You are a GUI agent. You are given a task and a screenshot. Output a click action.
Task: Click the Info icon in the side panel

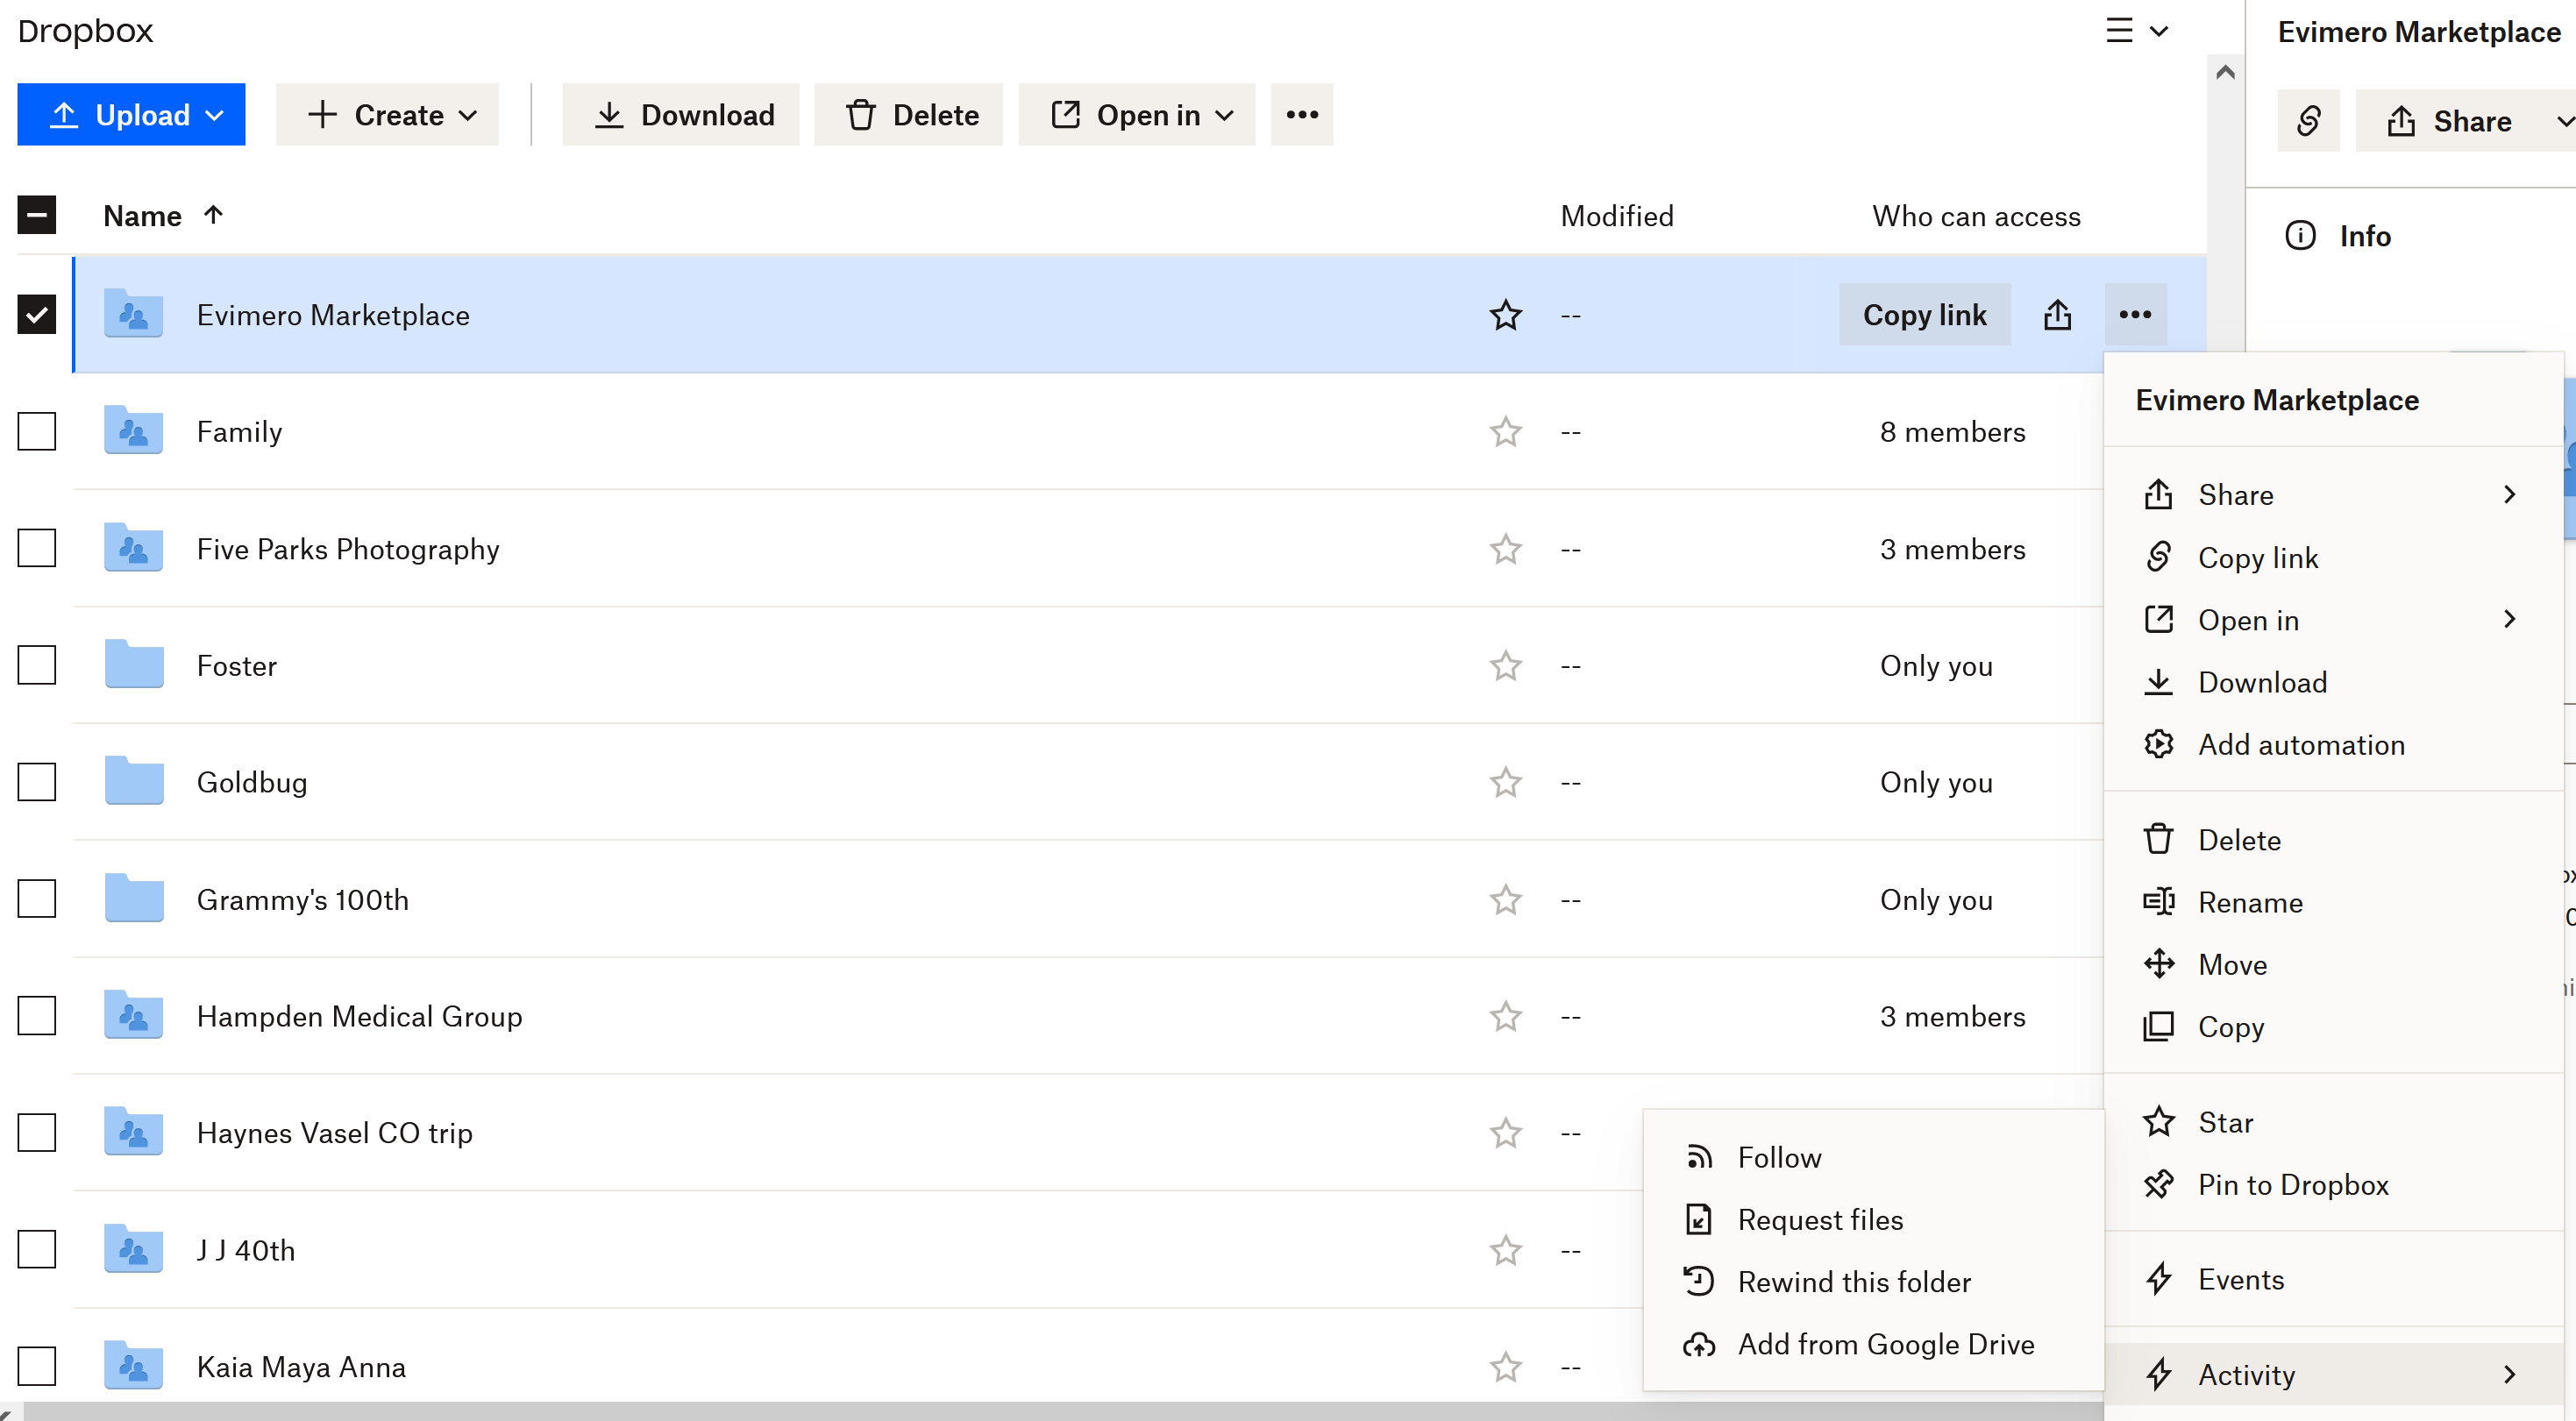[x=2300, y=236]
